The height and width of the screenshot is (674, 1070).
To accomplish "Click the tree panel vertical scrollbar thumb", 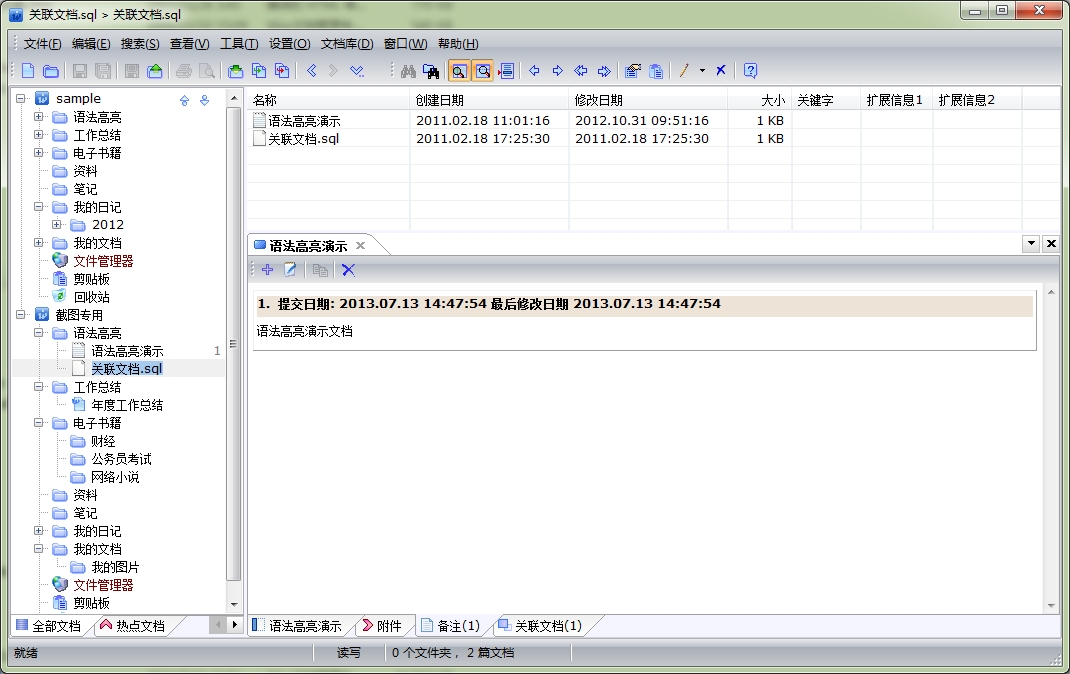I will pyautogui.click(x=233, y=344).
